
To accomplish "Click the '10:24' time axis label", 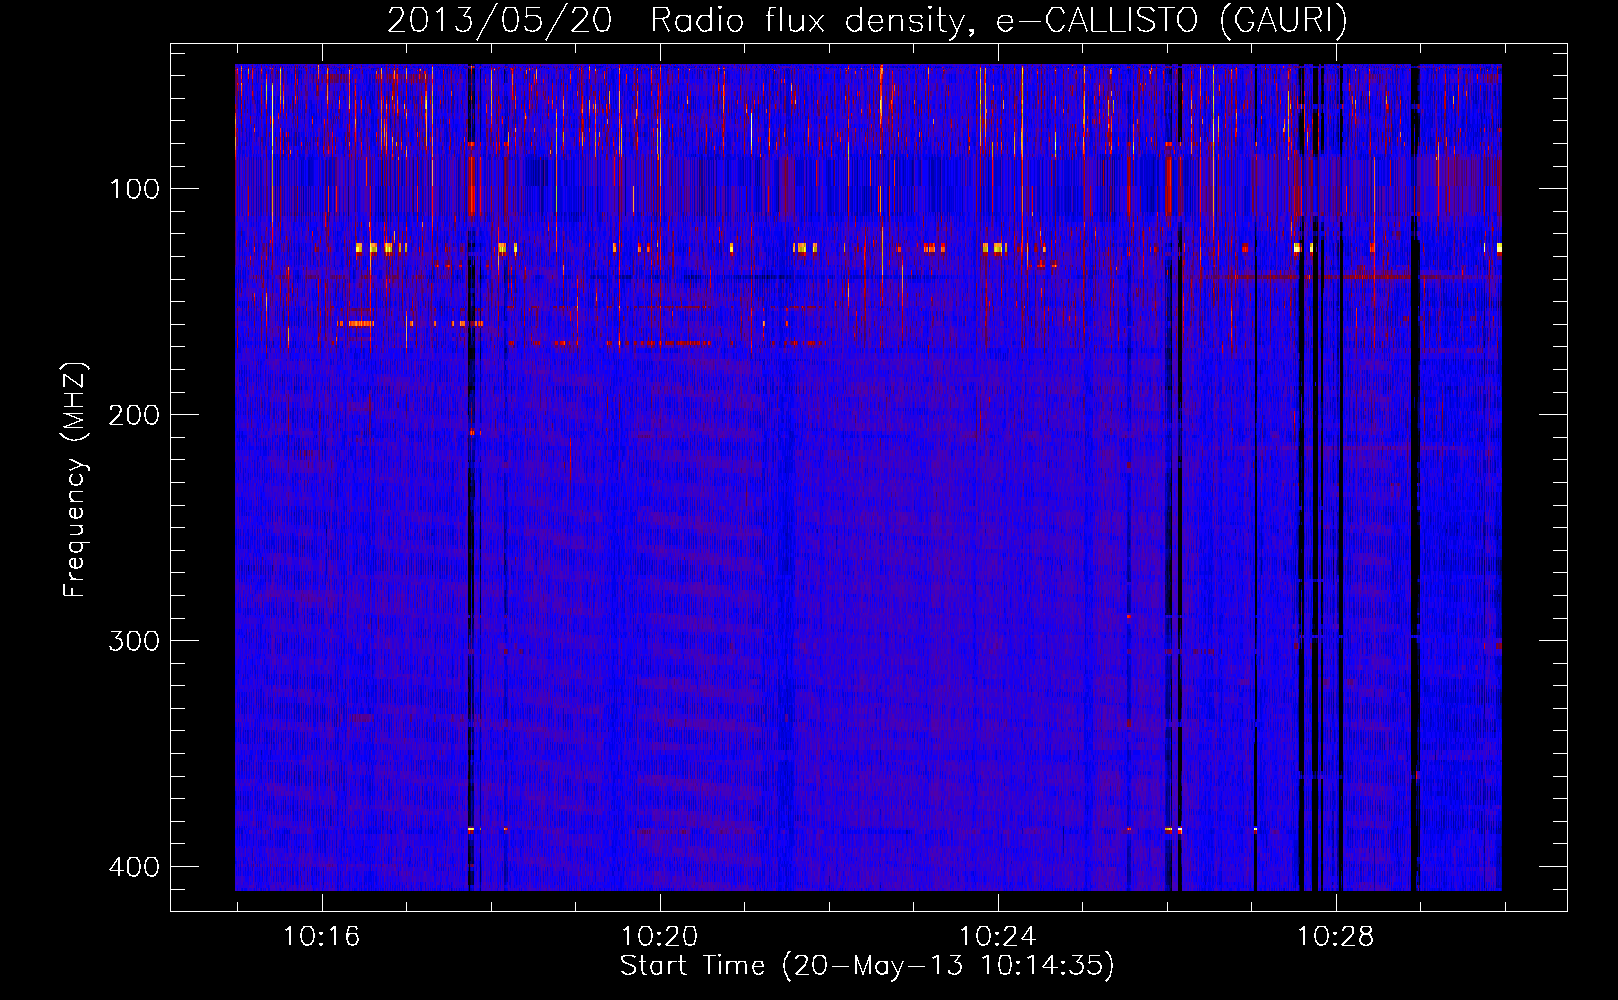I will point(997,937).
